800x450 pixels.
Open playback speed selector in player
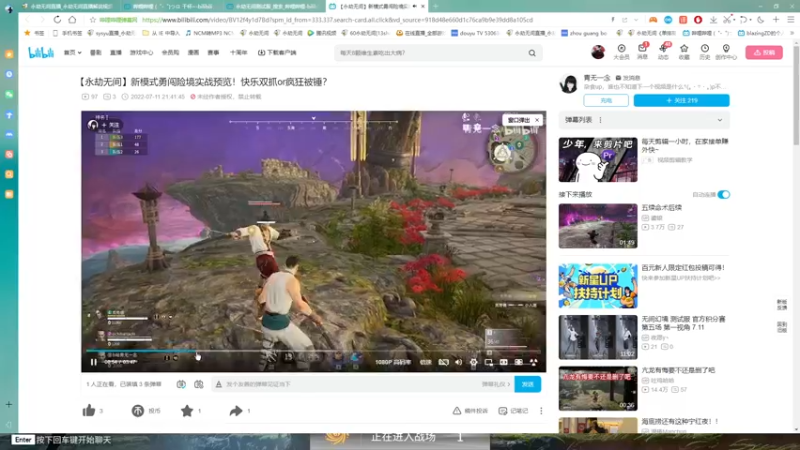click(426, 362)
